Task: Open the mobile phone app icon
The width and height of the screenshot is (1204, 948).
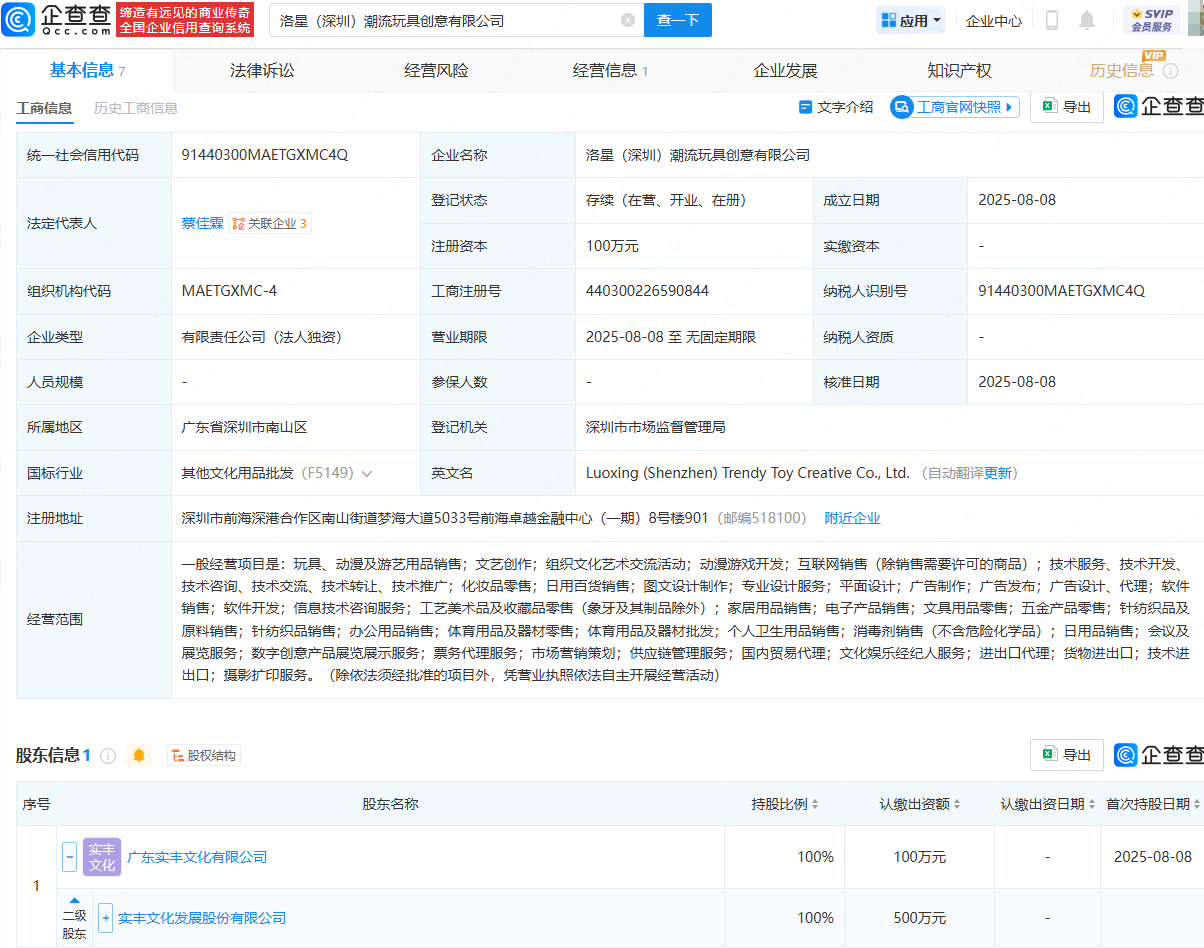Action: (x=1052, y=20)
